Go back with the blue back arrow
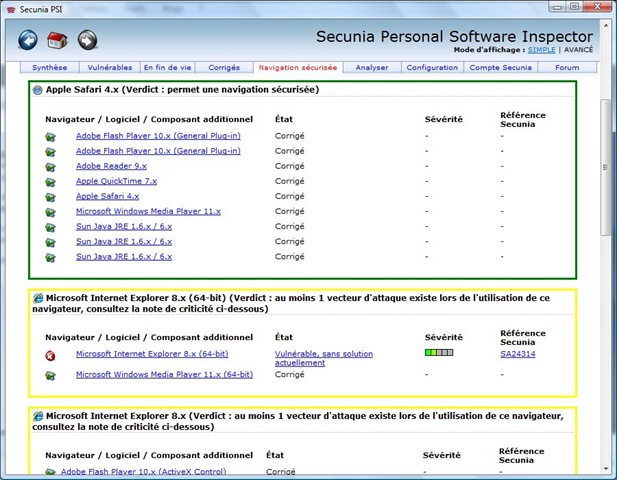617x480 pixels. pos(28,40)
